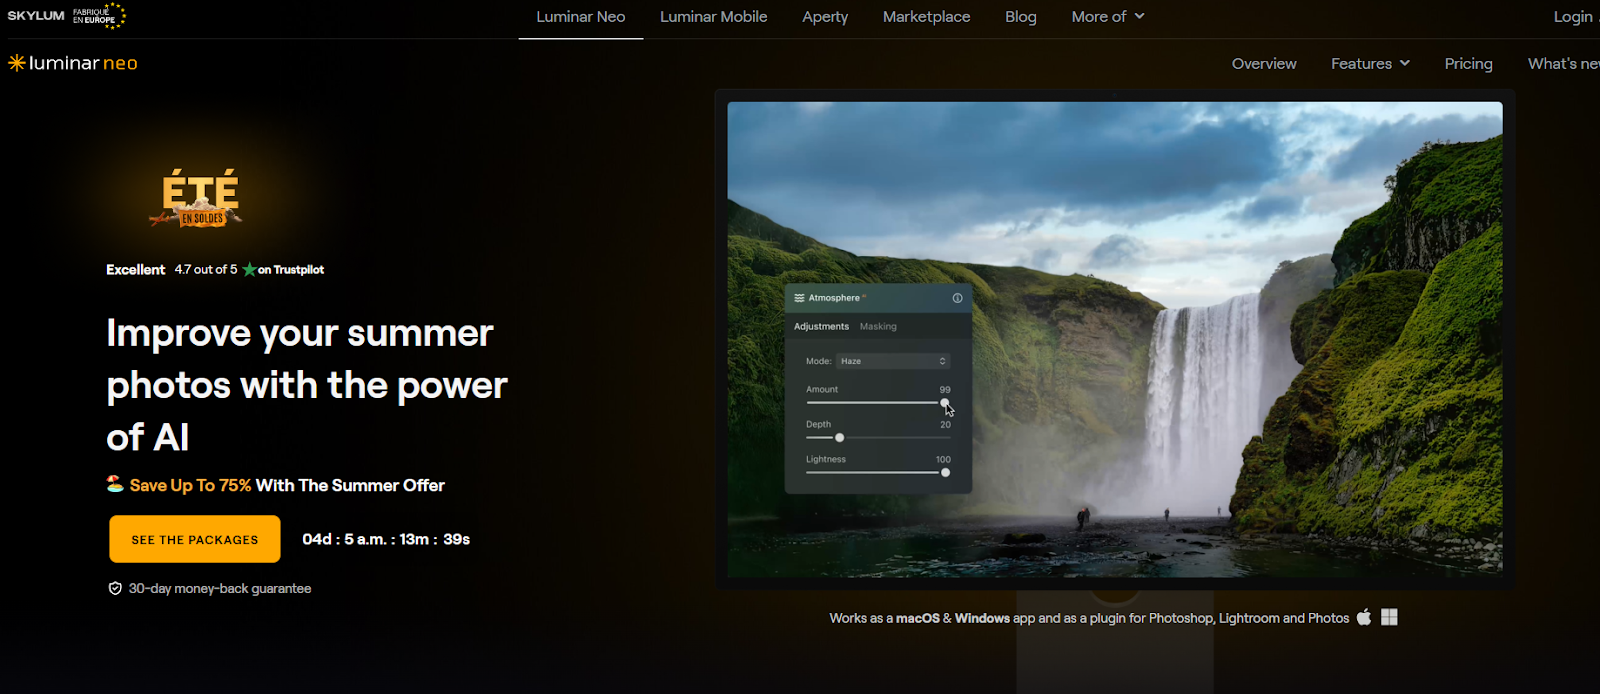Click the Login link
The image size is (1600, 694).
tap(1575, 17)
